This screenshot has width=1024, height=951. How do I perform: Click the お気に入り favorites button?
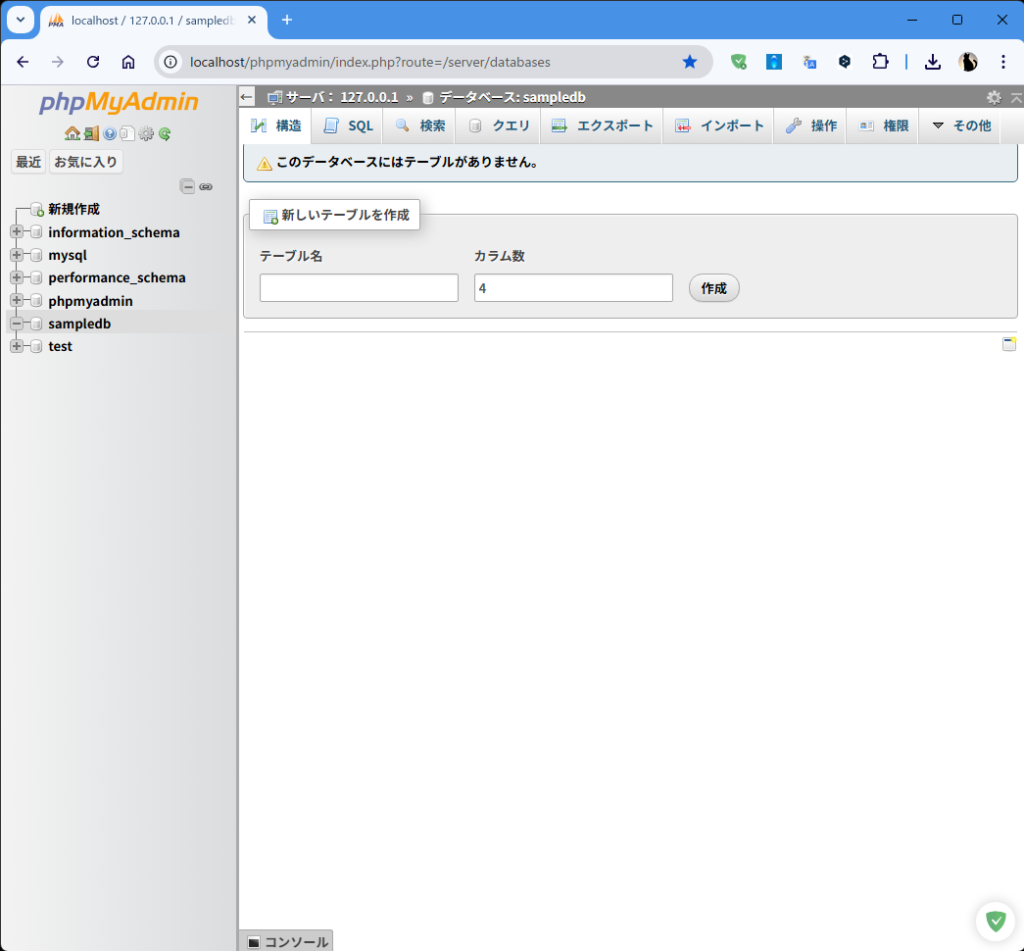[x=86, y=162]
